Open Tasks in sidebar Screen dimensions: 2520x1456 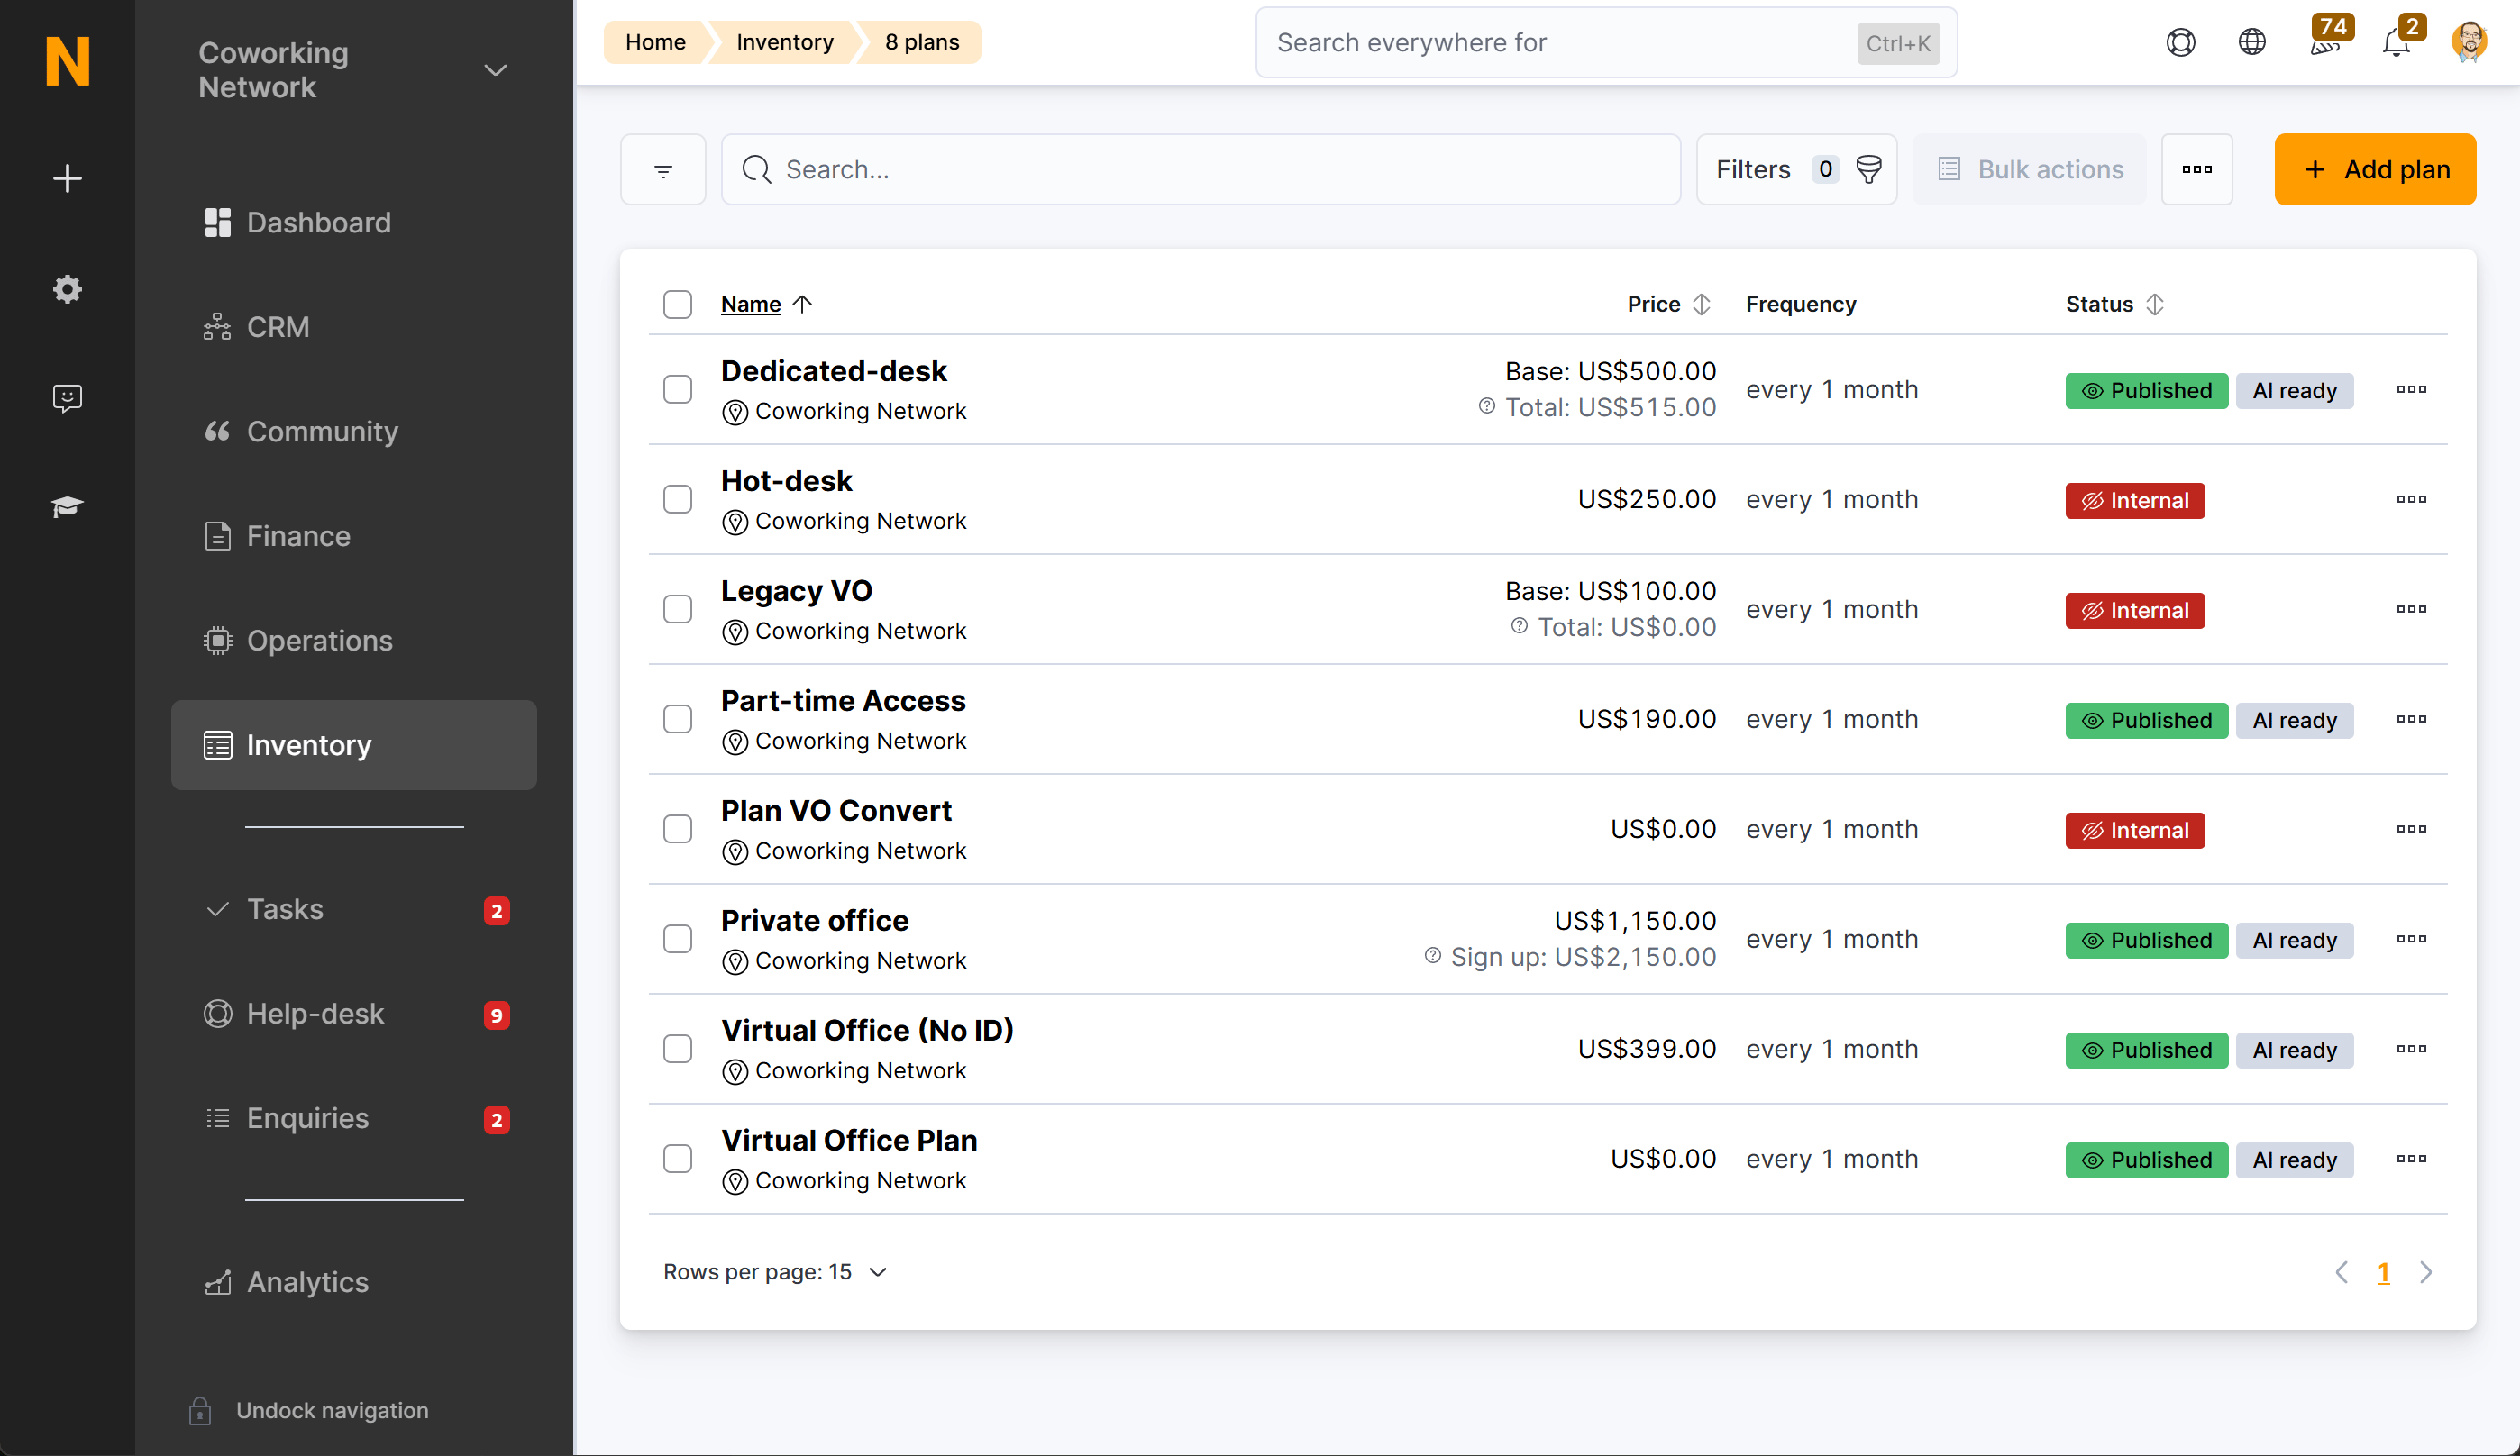pyautogui.click(x=353, y=909)
